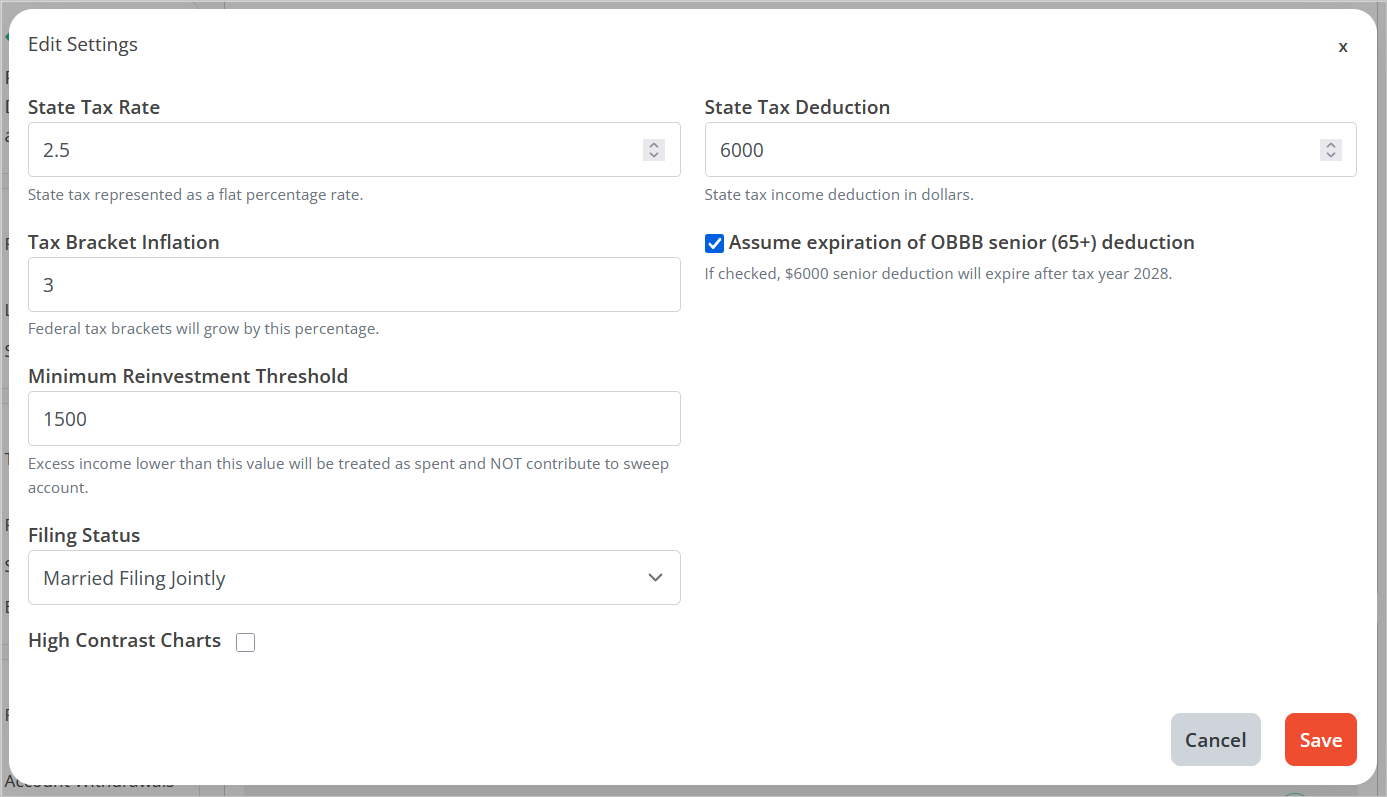Click the Filing Status label

pos(84,536)
